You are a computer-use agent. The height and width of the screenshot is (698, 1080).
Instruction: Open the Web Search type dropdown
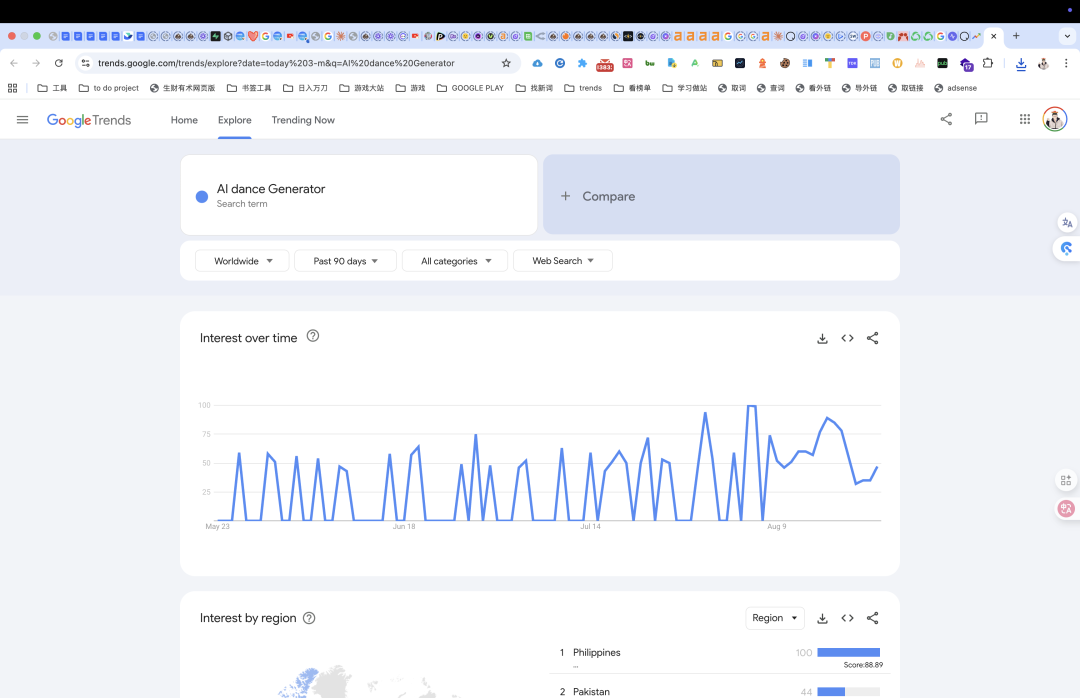click(x=563, y=260)
